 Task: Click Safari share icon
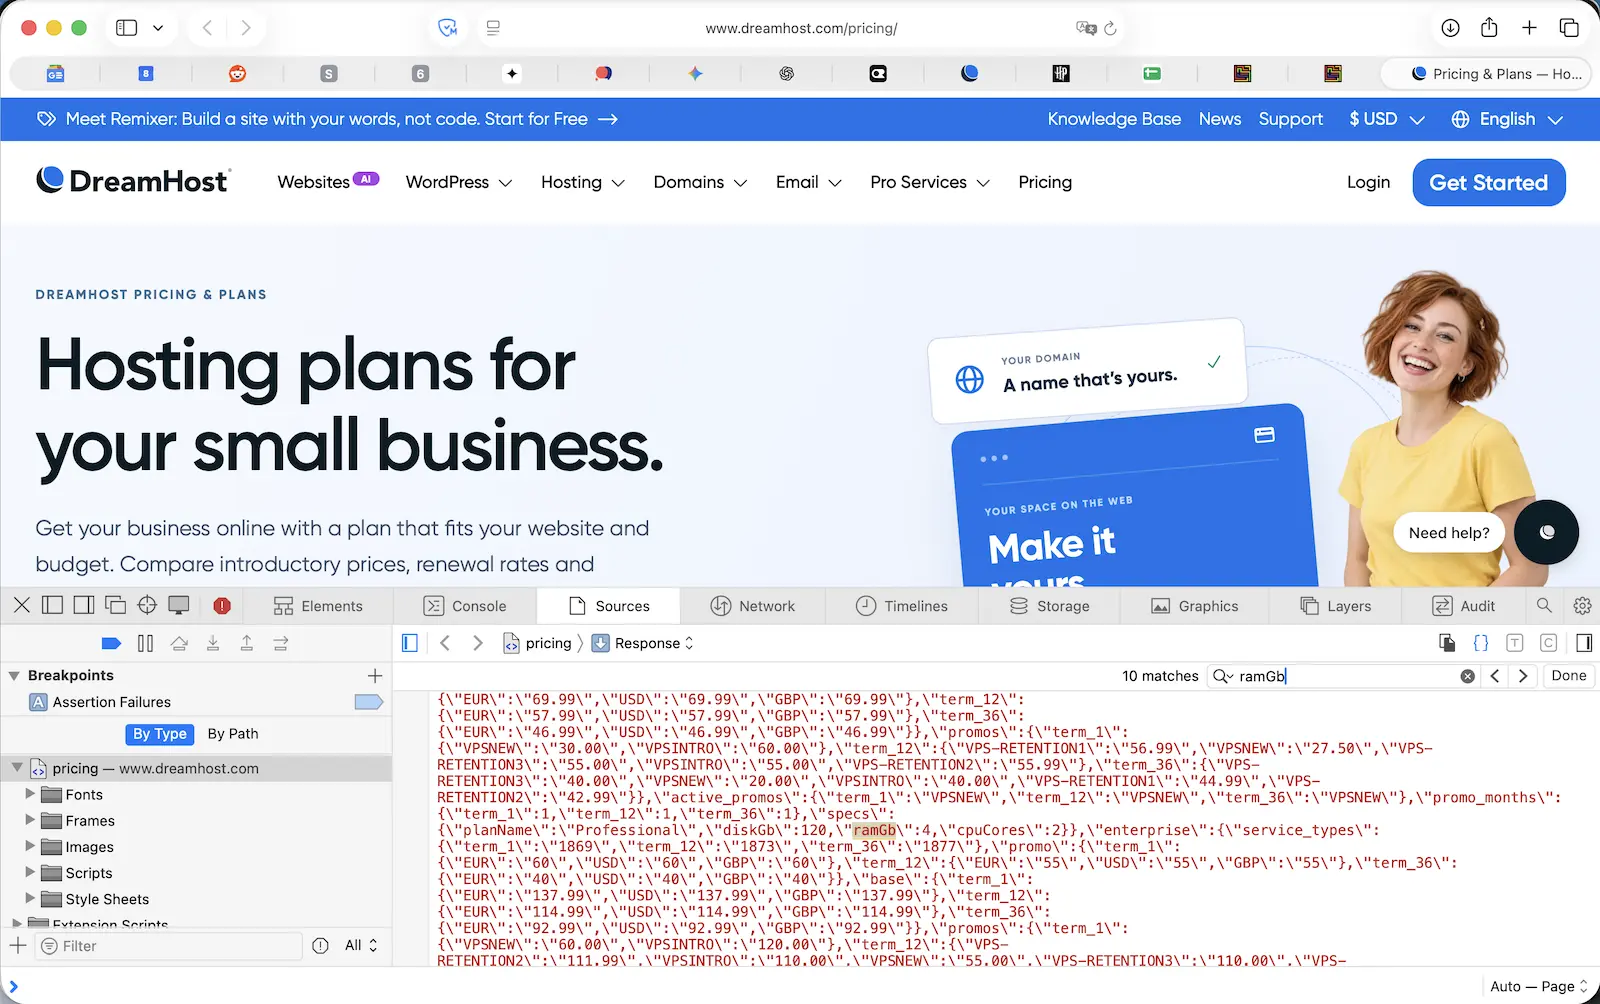[1489, 28]
